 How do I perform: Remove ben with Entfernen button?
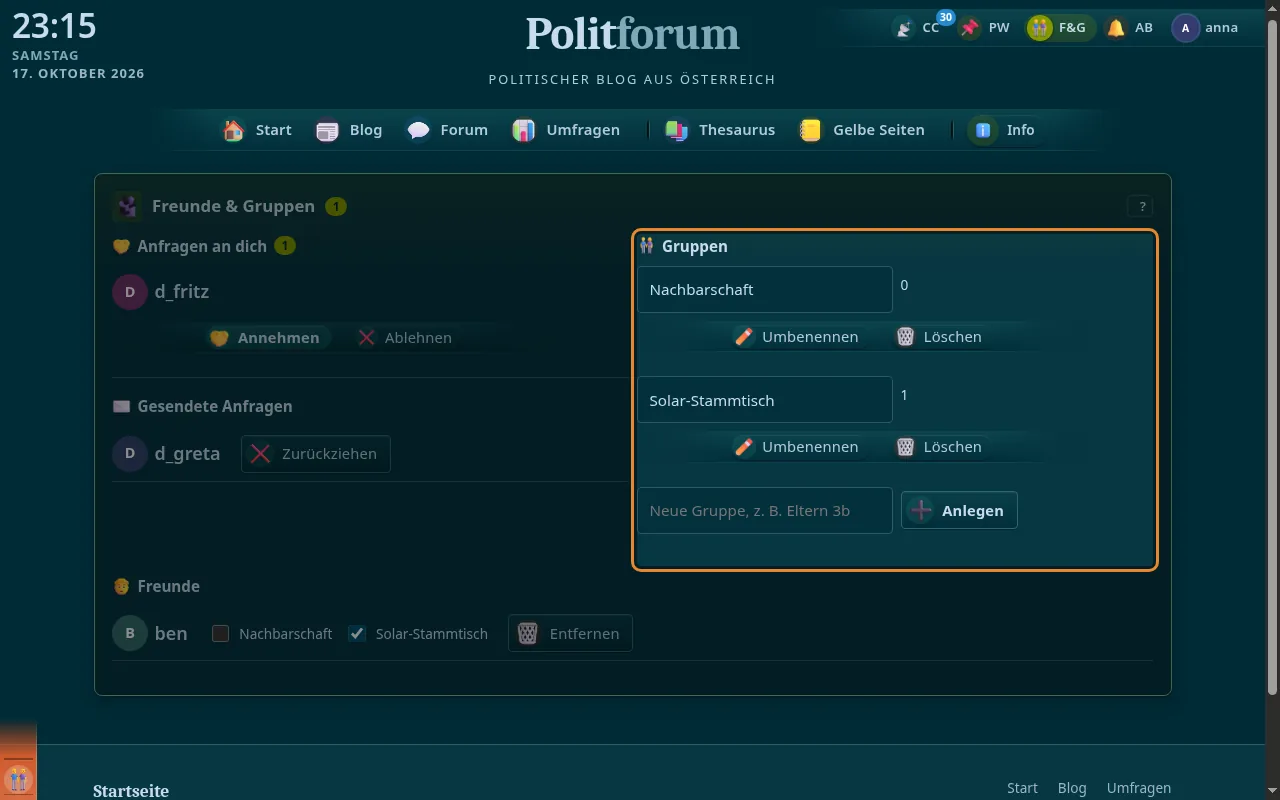click(x=570, y=633)
